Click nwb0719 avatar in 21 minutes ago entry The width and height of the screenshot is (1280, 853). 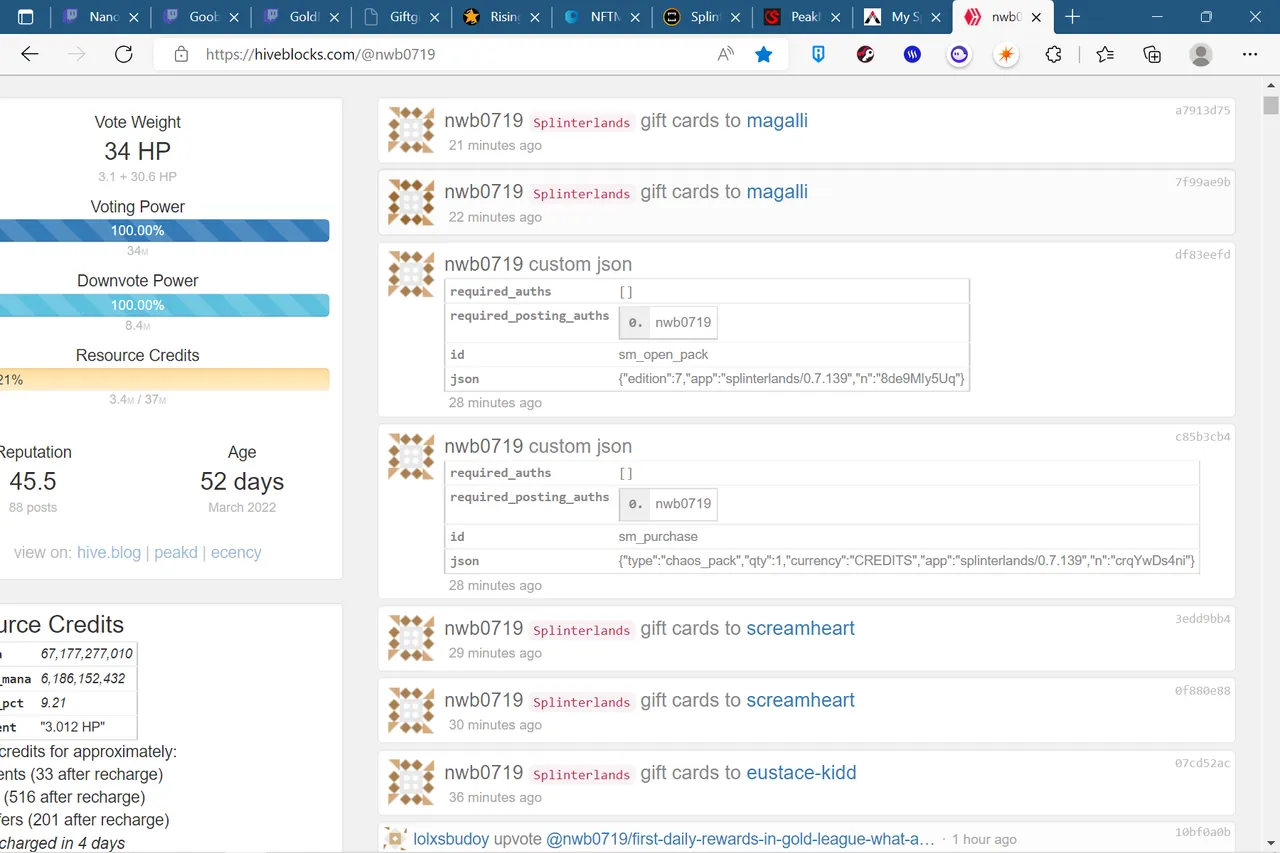point(411,130)
